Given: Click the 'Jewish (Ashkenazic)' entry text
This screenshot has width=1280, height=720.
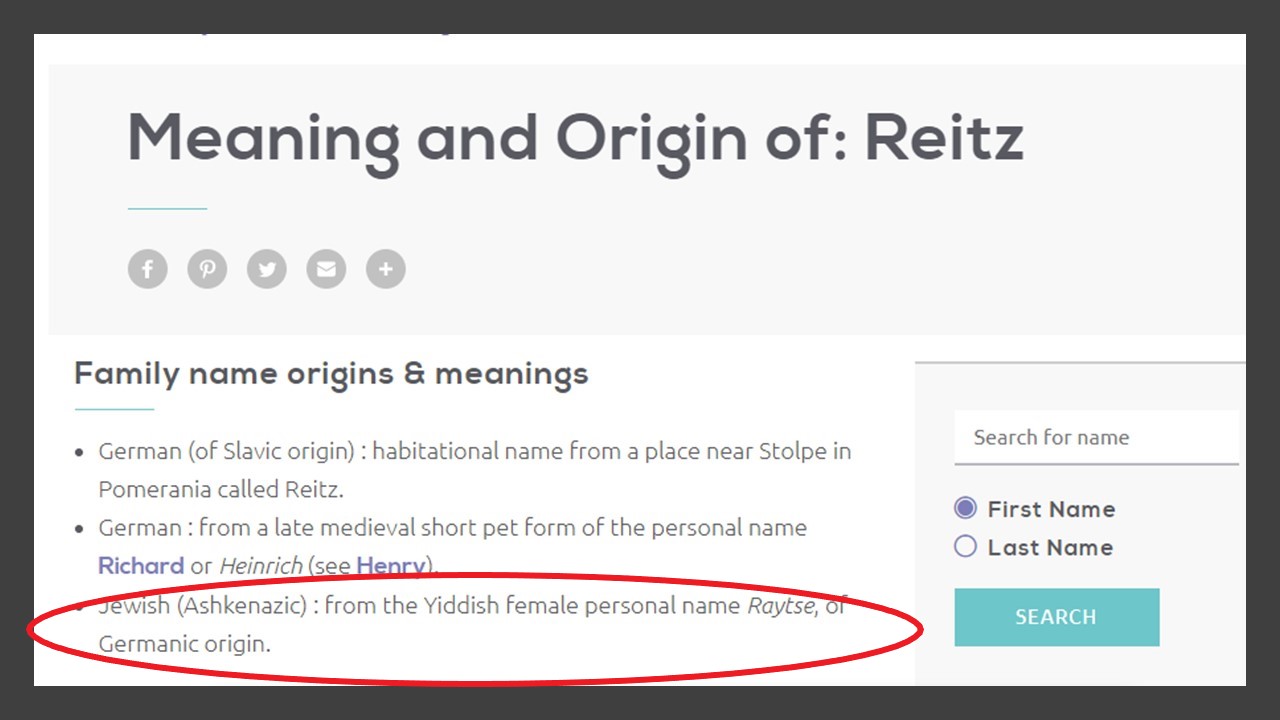Looking at the screenshot, I should pos(202,606).
